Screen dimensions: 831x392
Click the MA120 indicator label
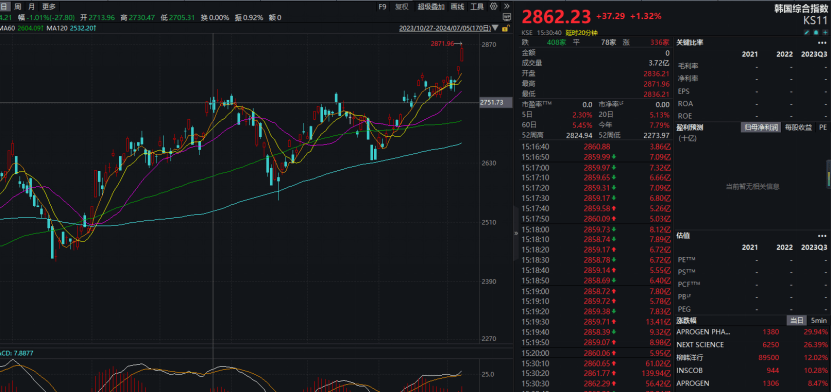click(57, 28)
